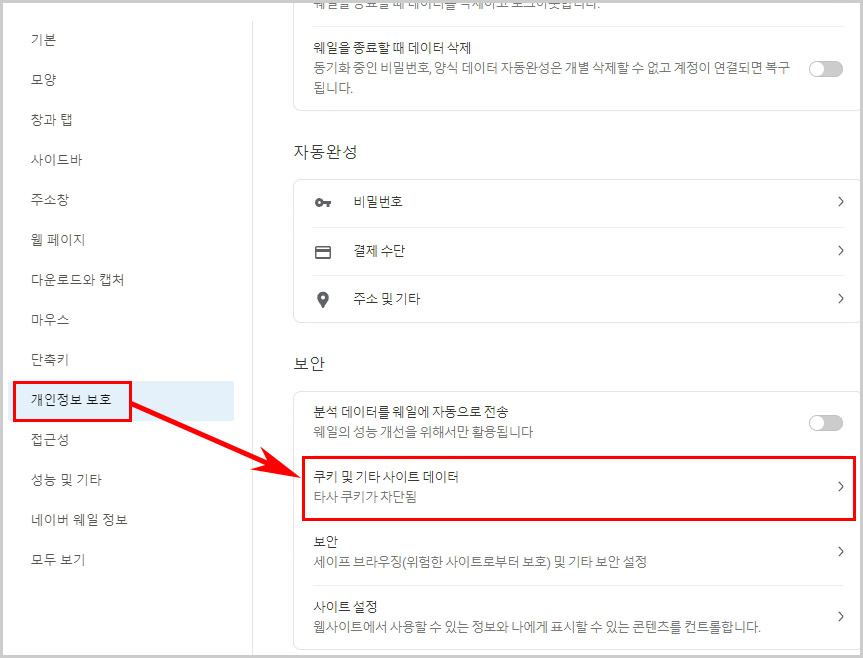
Task: Open 창과 탭 settings section
Action: point(52,120)
